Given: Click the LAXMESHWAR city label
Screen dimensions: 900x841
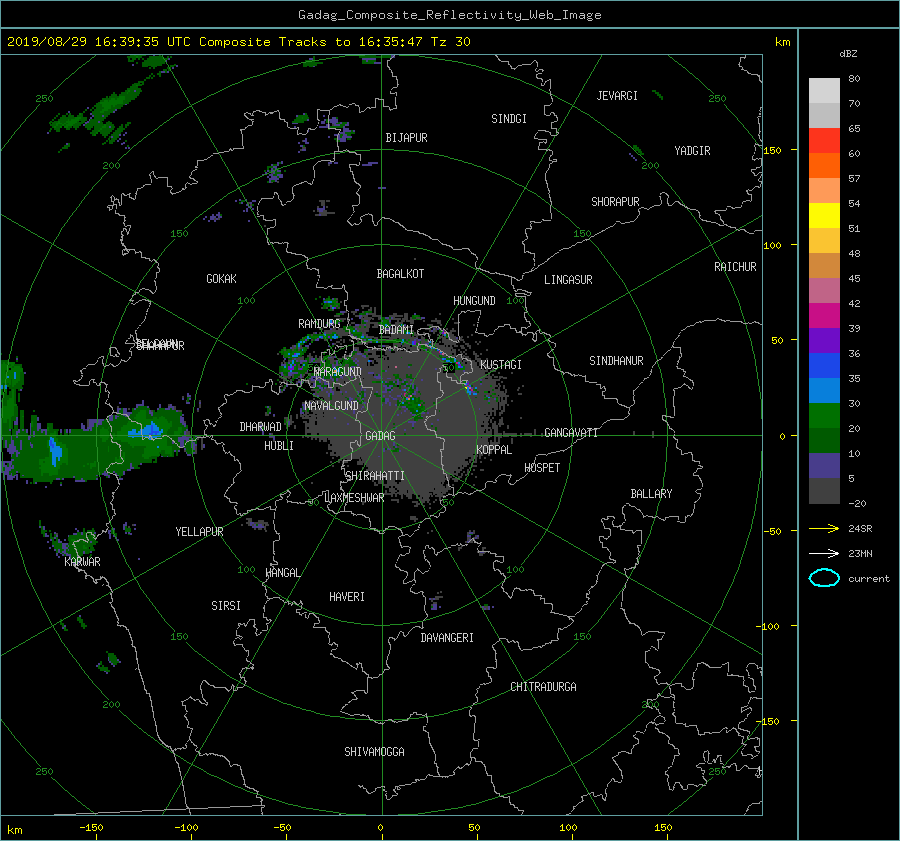Looking at the screenshot, I should tap(354, 498).
